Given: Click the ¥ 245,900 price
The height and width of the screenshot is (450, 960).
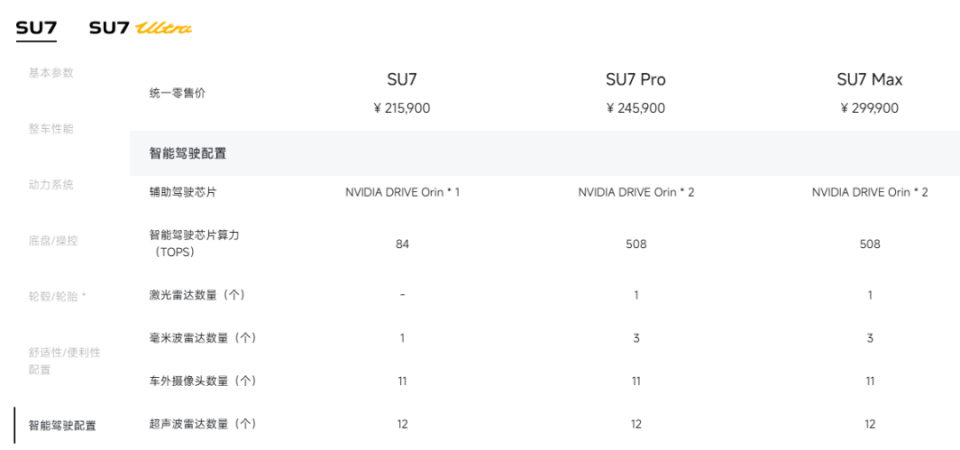Looking at the screenshot, I should point(635,108).
